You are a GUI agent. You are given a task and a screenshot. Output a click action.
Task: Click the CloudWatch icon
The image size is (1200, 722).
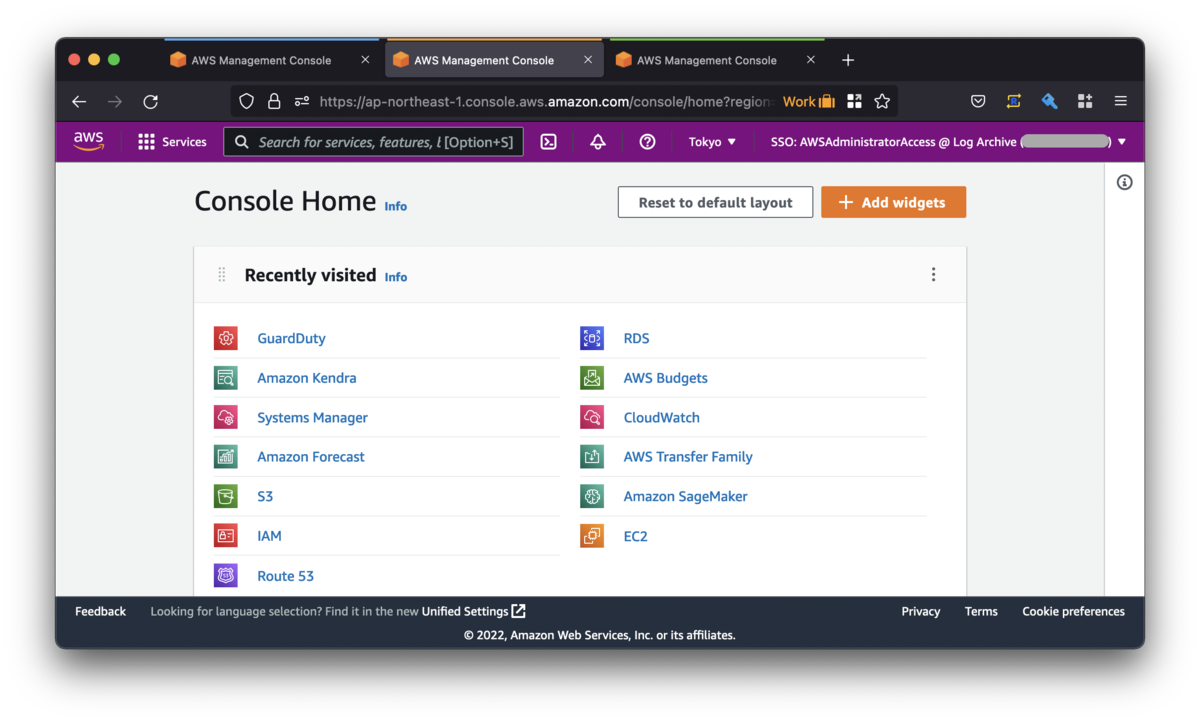click(x=592, y=417)
